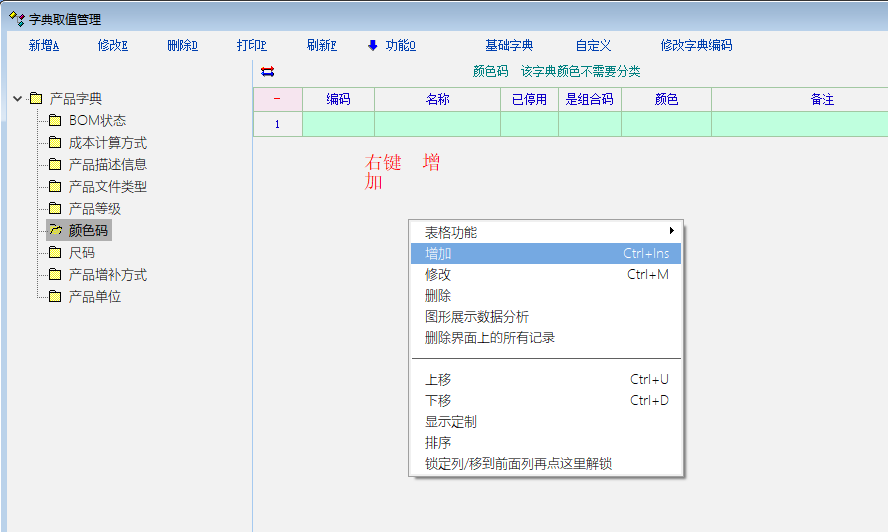
Task: Click the 已停用 column header
Action: (530, 99)
